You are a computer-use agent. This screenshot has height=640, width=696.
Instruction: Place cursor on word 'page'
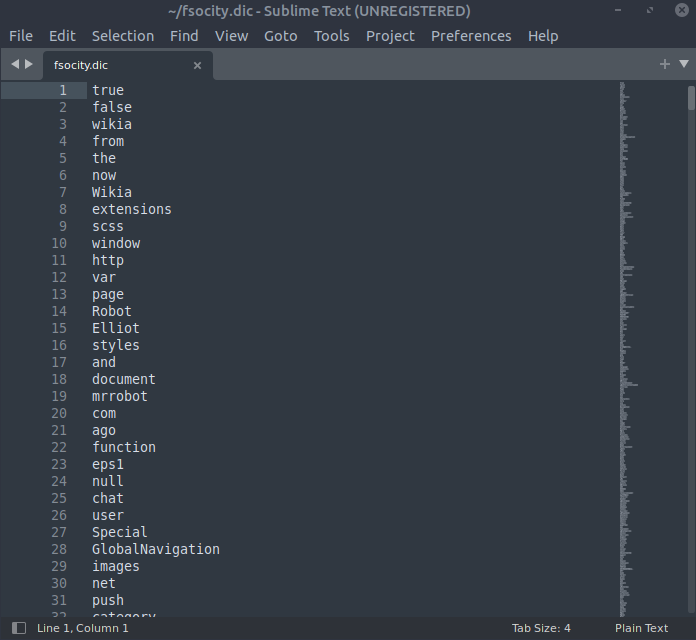[x=108, y=294]
